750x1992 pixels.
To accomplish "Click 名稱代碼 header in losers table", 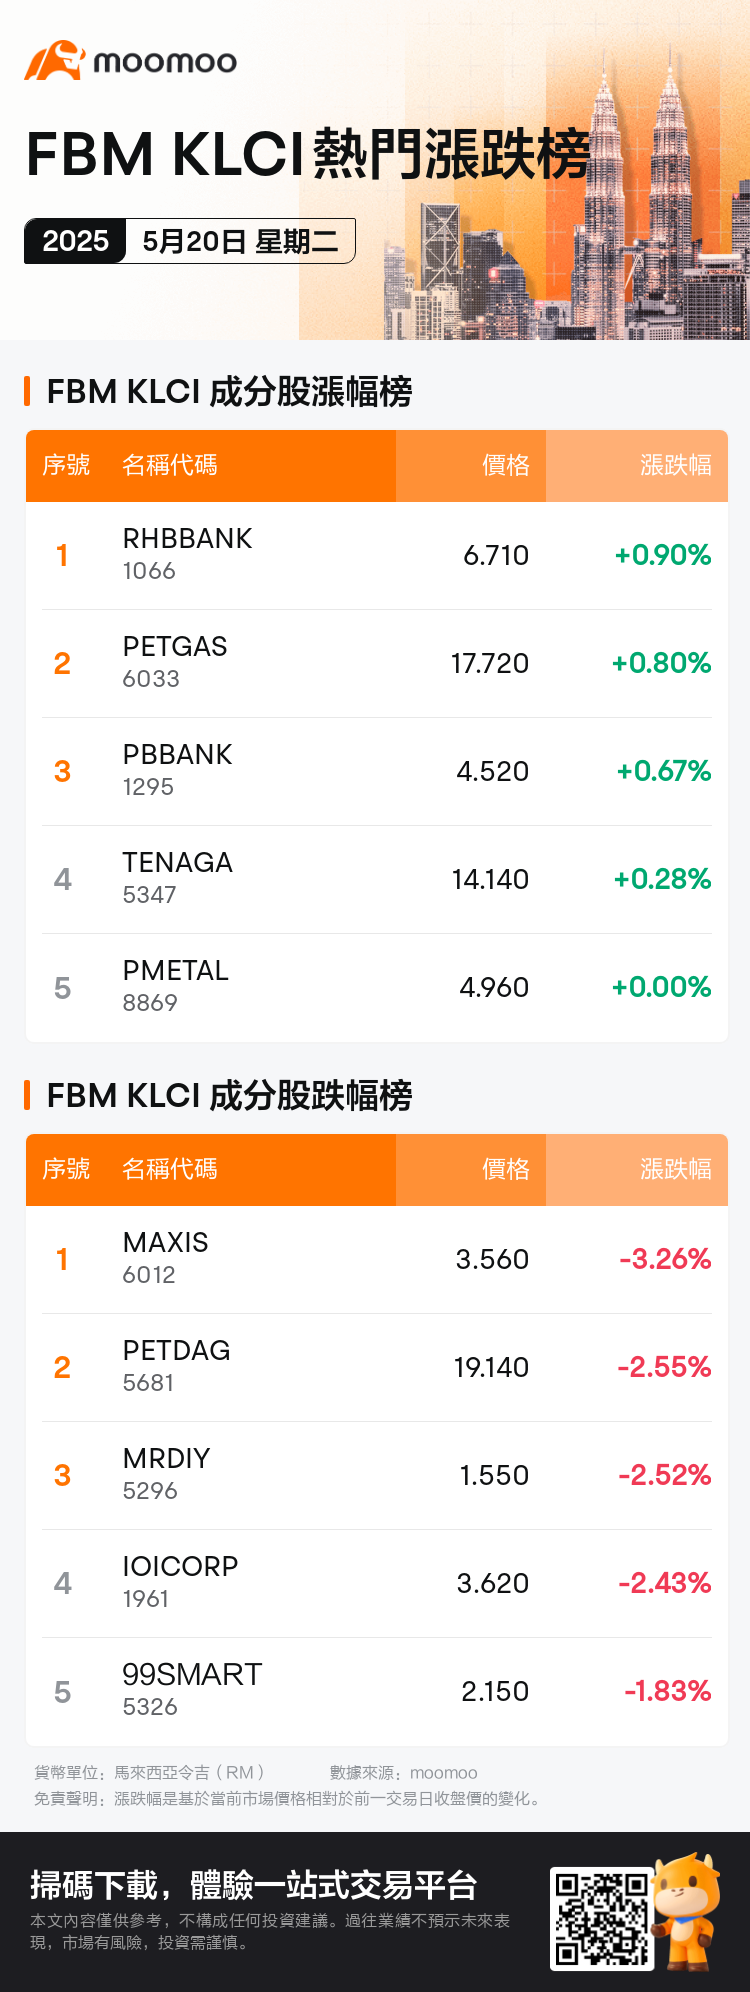I will 170,1169.
